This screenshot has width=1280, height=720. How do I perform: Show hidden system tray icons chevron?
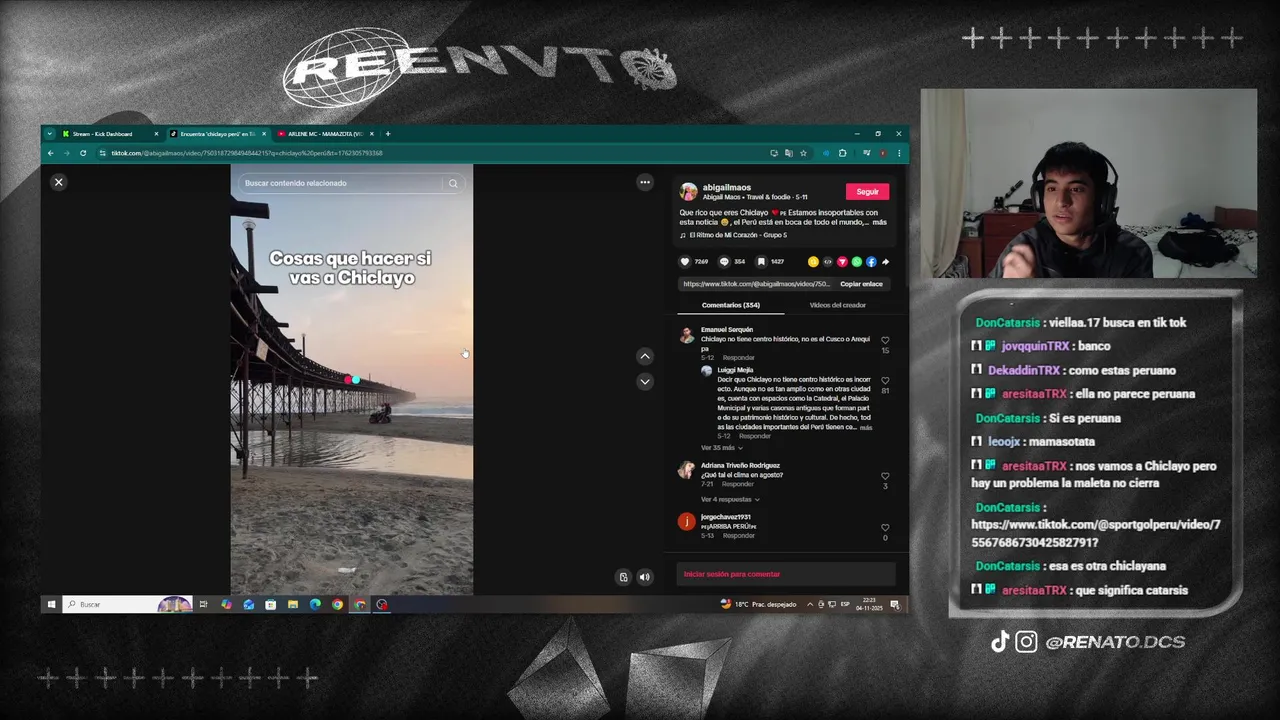coord(810,604)
